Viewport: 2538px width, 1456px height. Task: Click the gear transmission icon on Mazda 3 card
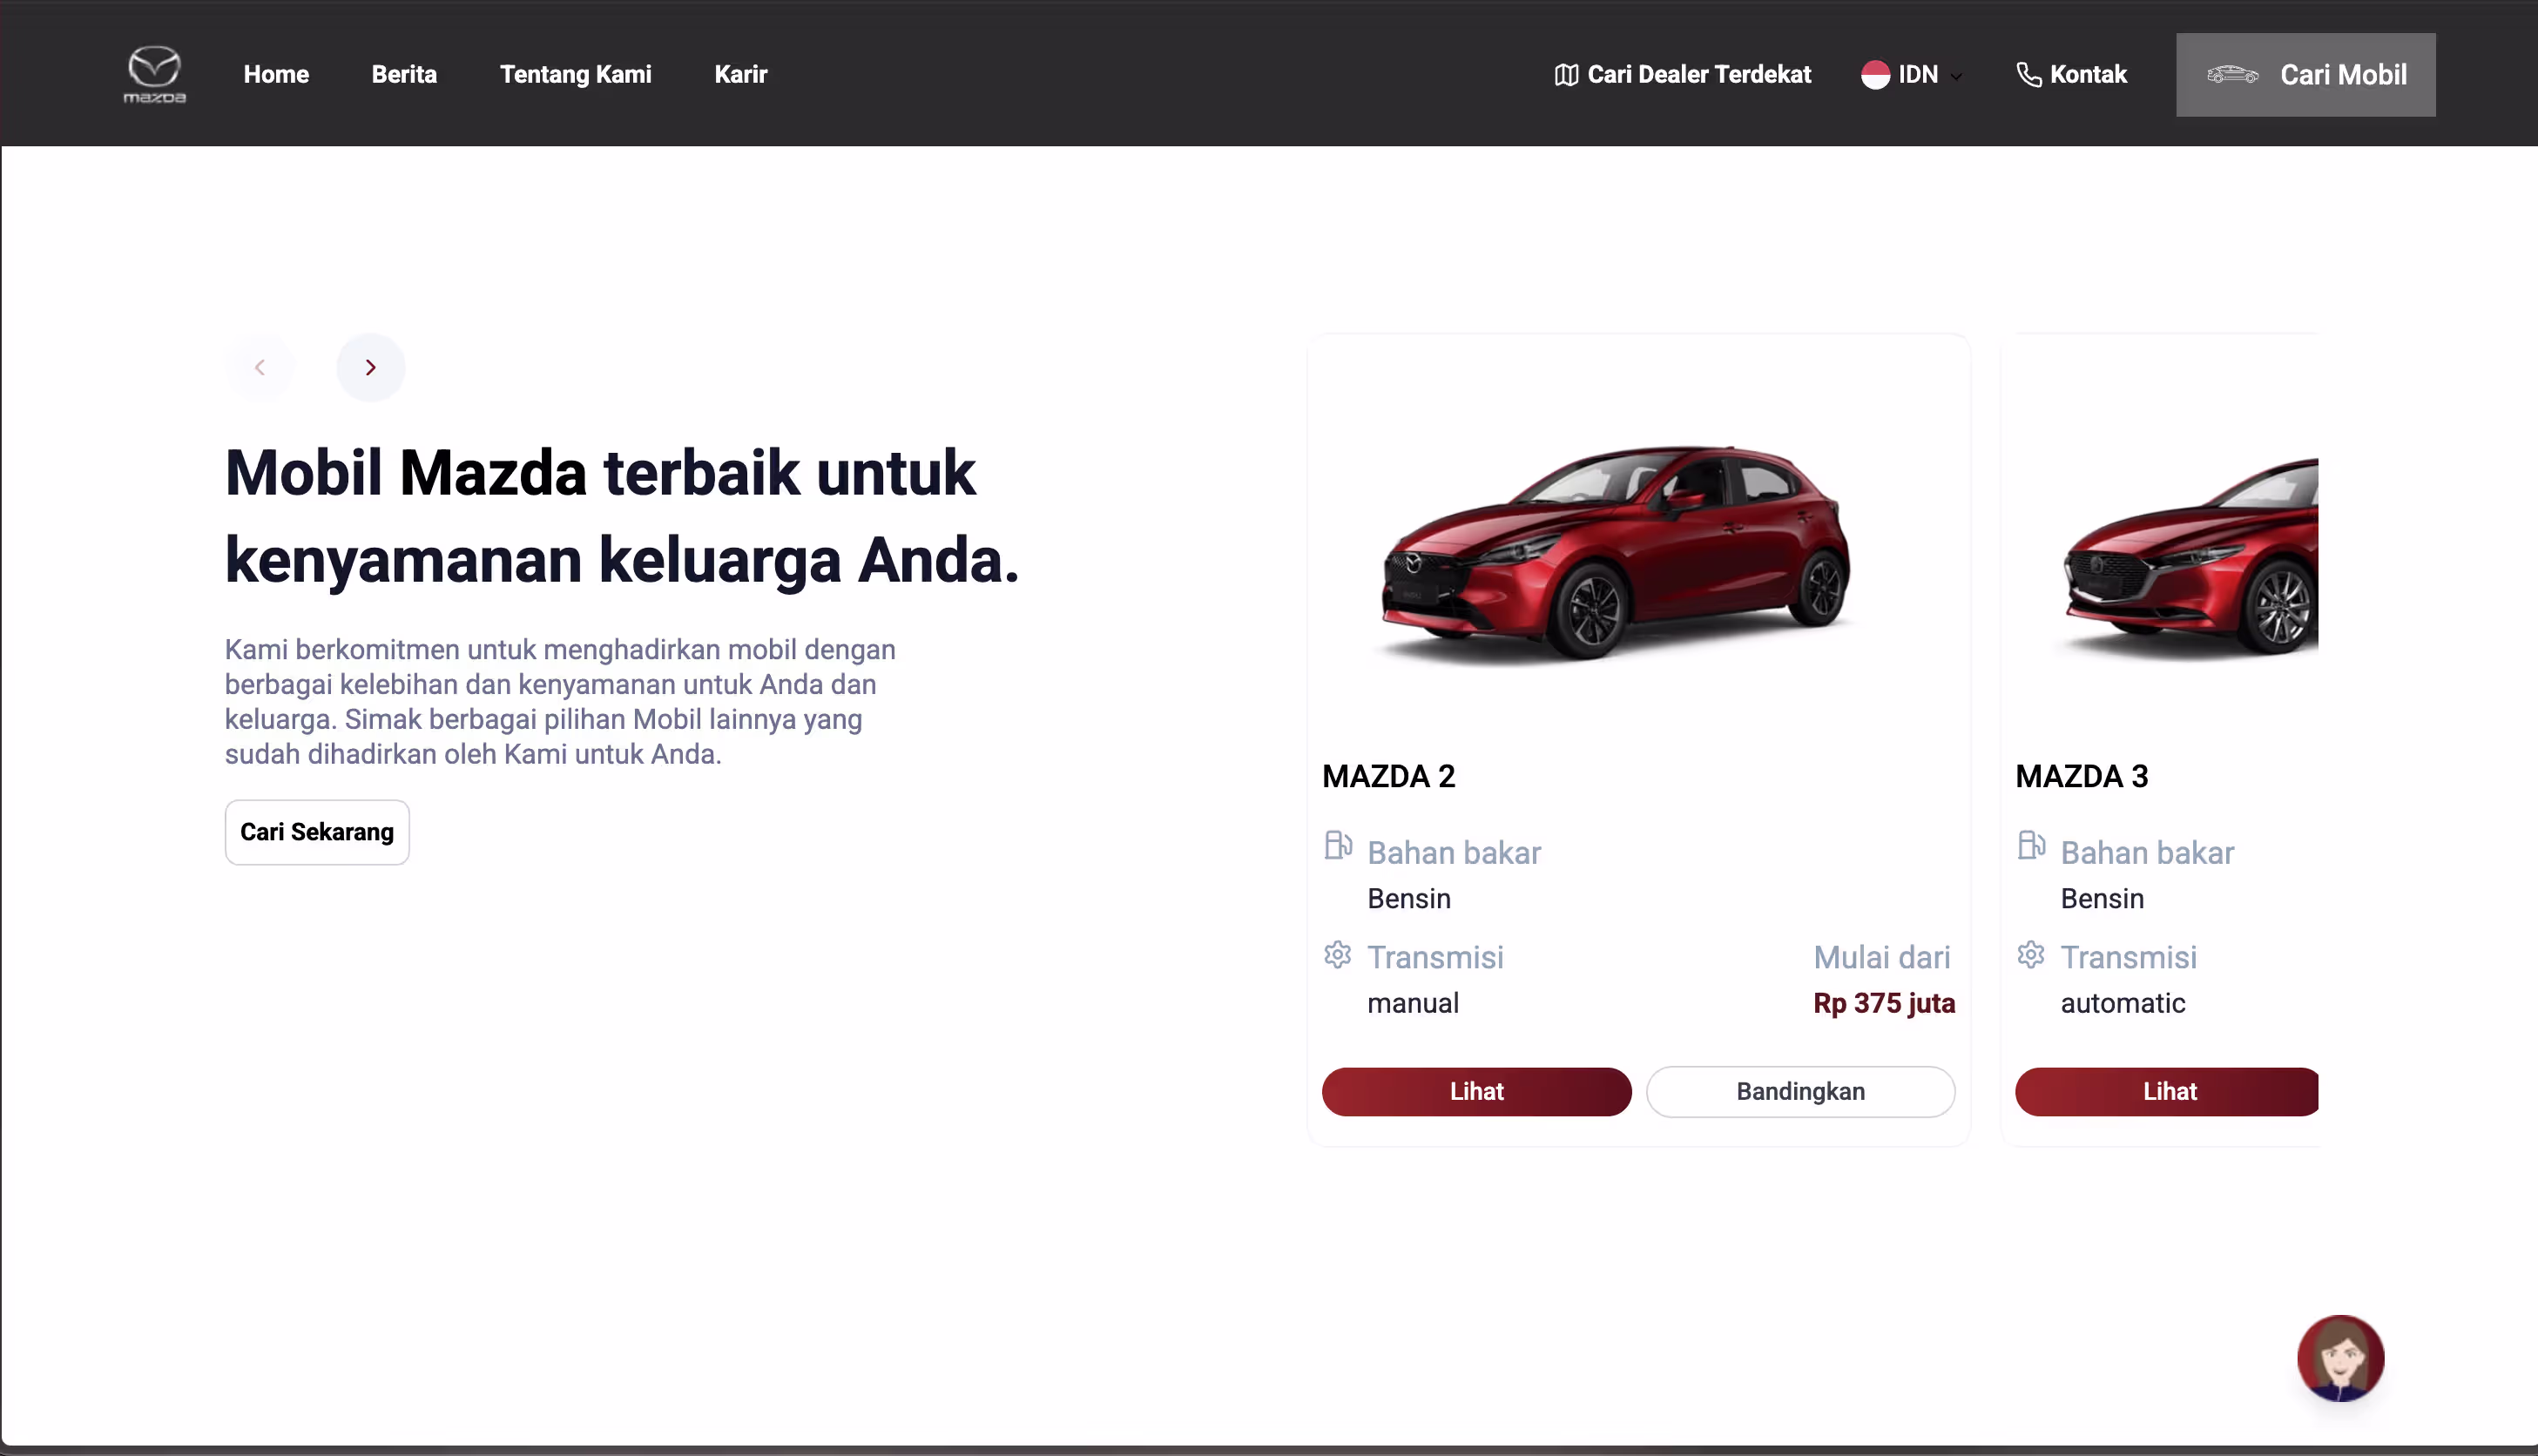point(2030,955)
